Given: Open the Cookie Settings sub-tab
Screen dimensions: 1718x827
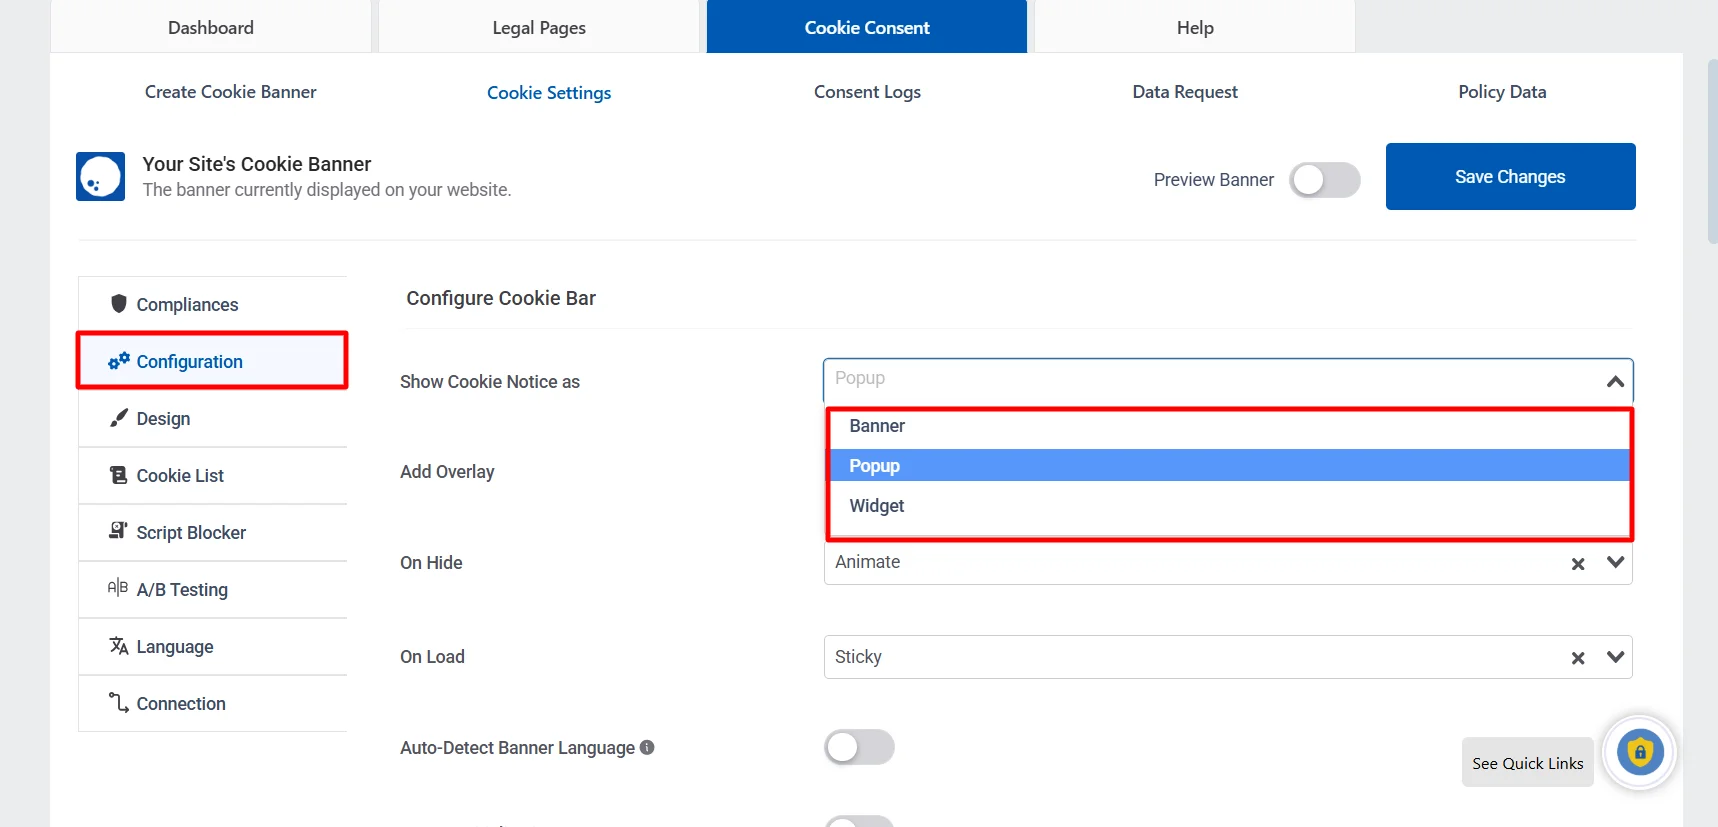Looking at the screenshot, I should point(549,92).
